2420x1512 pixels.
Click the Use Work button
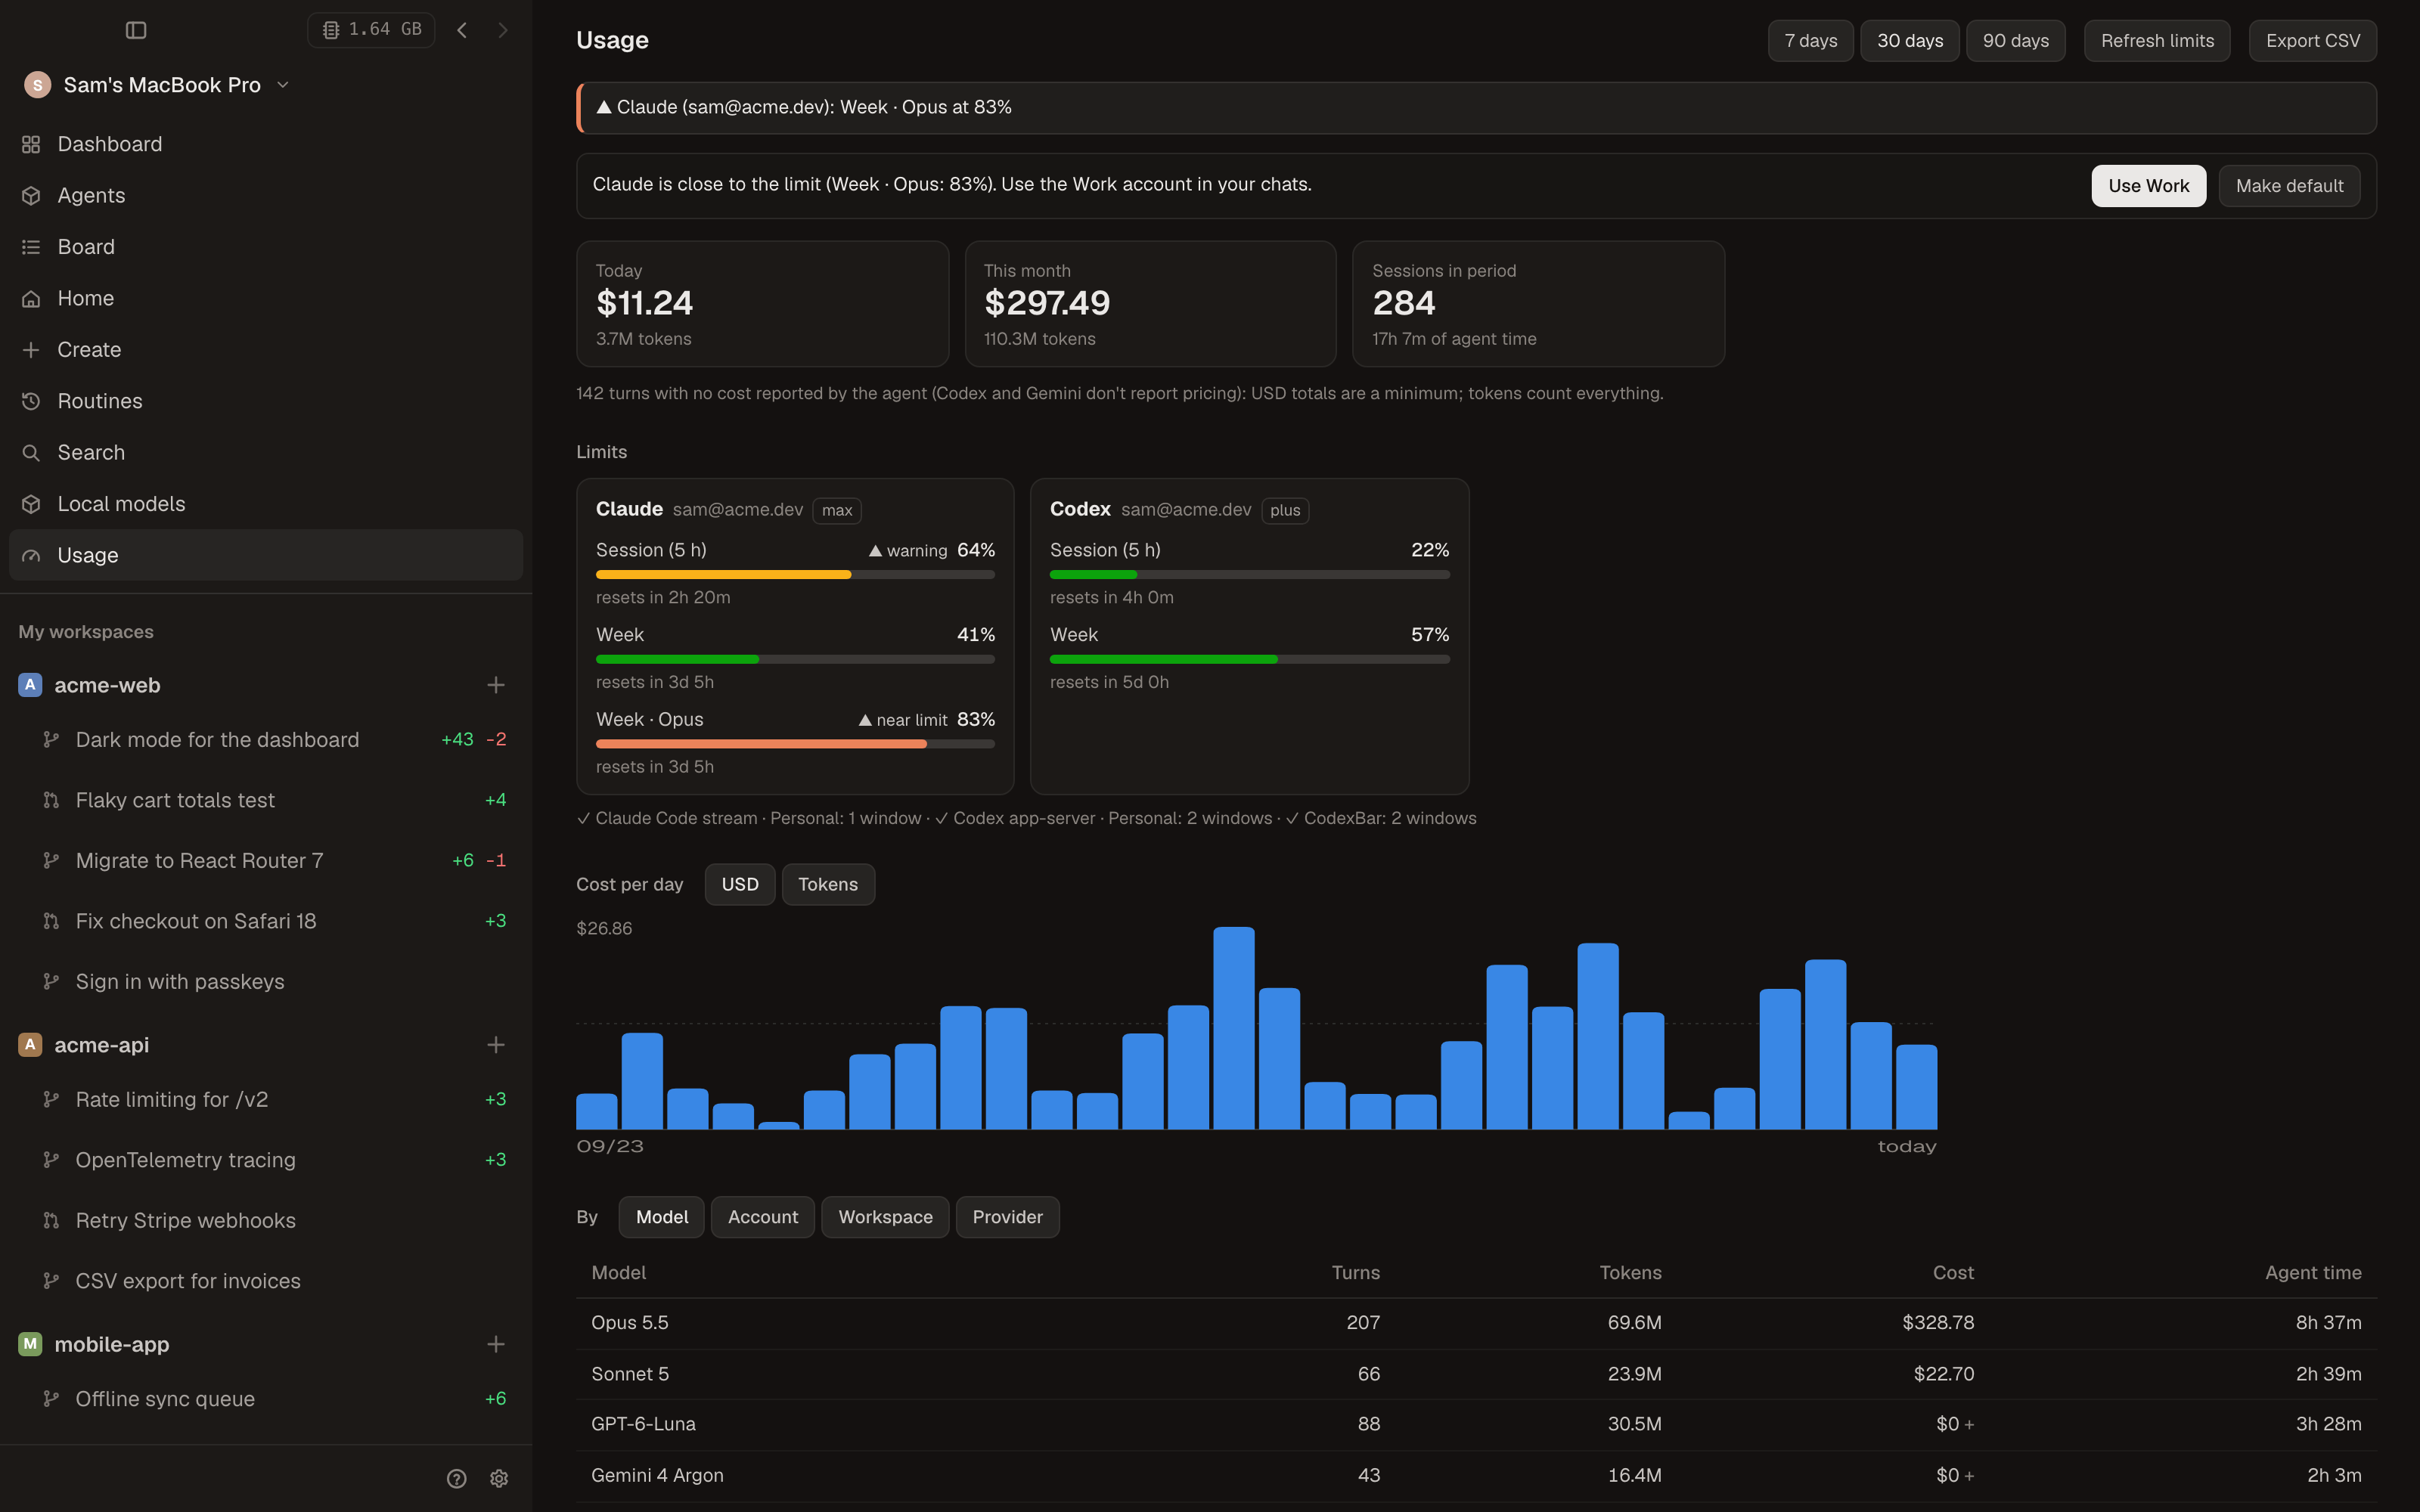[x=2148, y=186]
